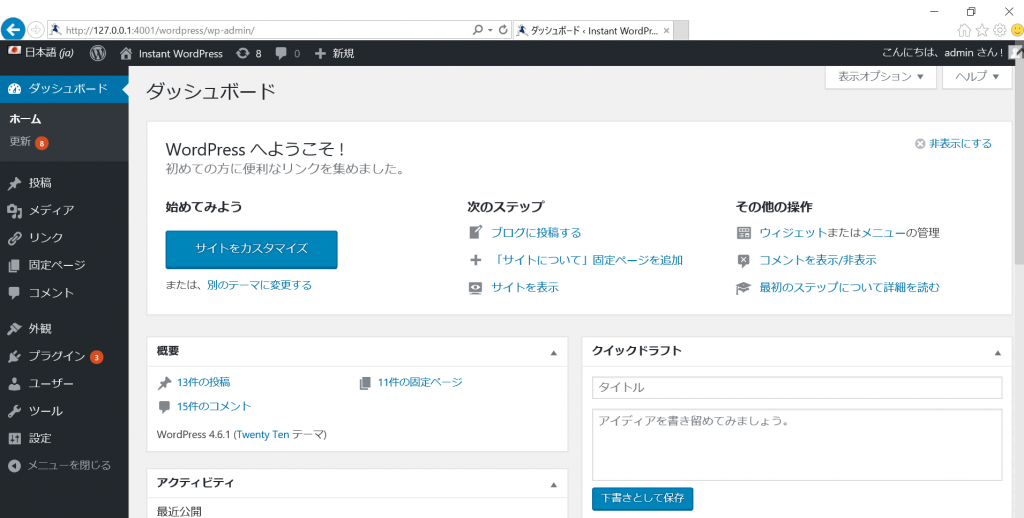The height and width of the screenshot is (518, 1024).
Task: Open the メディア menu in the sidebar
Action: (64, 210)
